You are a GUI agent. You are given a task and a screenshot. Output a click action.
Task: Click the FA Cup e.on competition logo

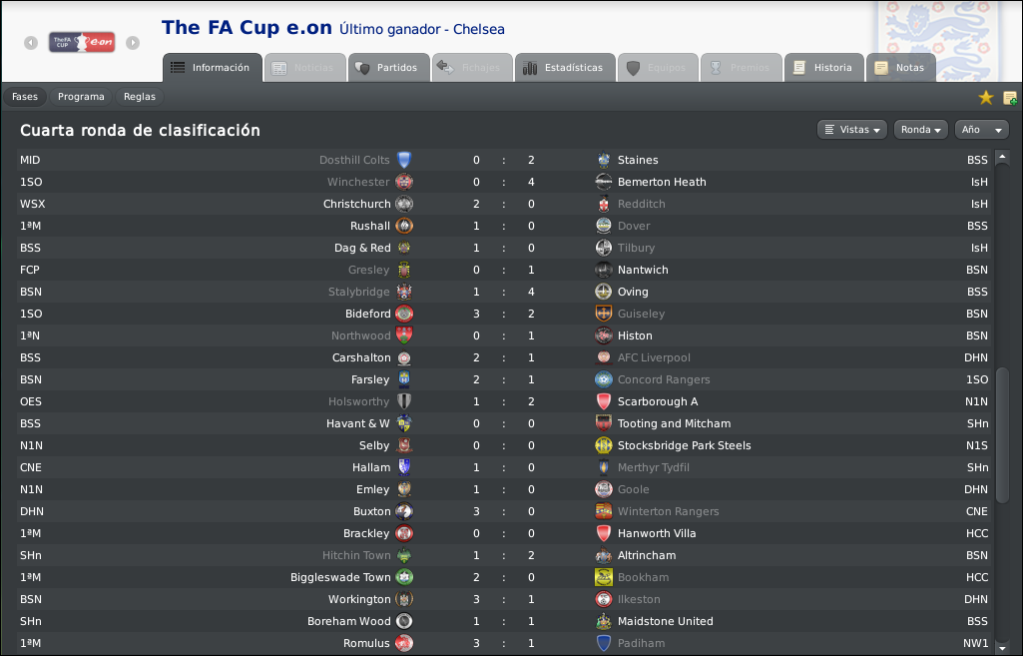[82, 42]
